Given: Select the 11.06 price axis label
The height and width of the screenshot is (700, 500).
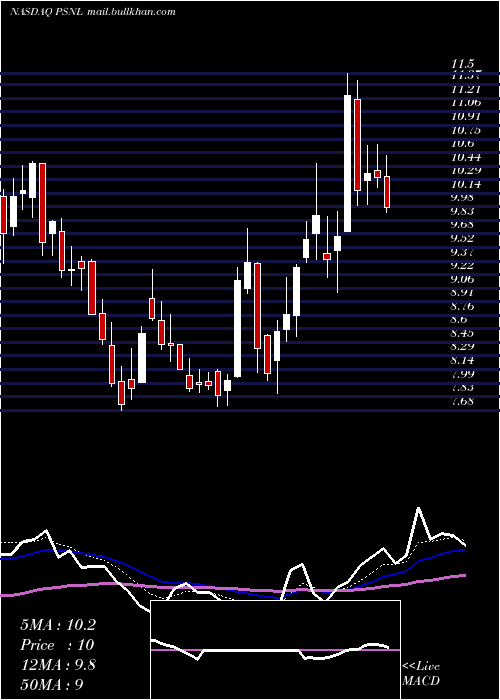Looking at the screenshot, I should (467, 103).
